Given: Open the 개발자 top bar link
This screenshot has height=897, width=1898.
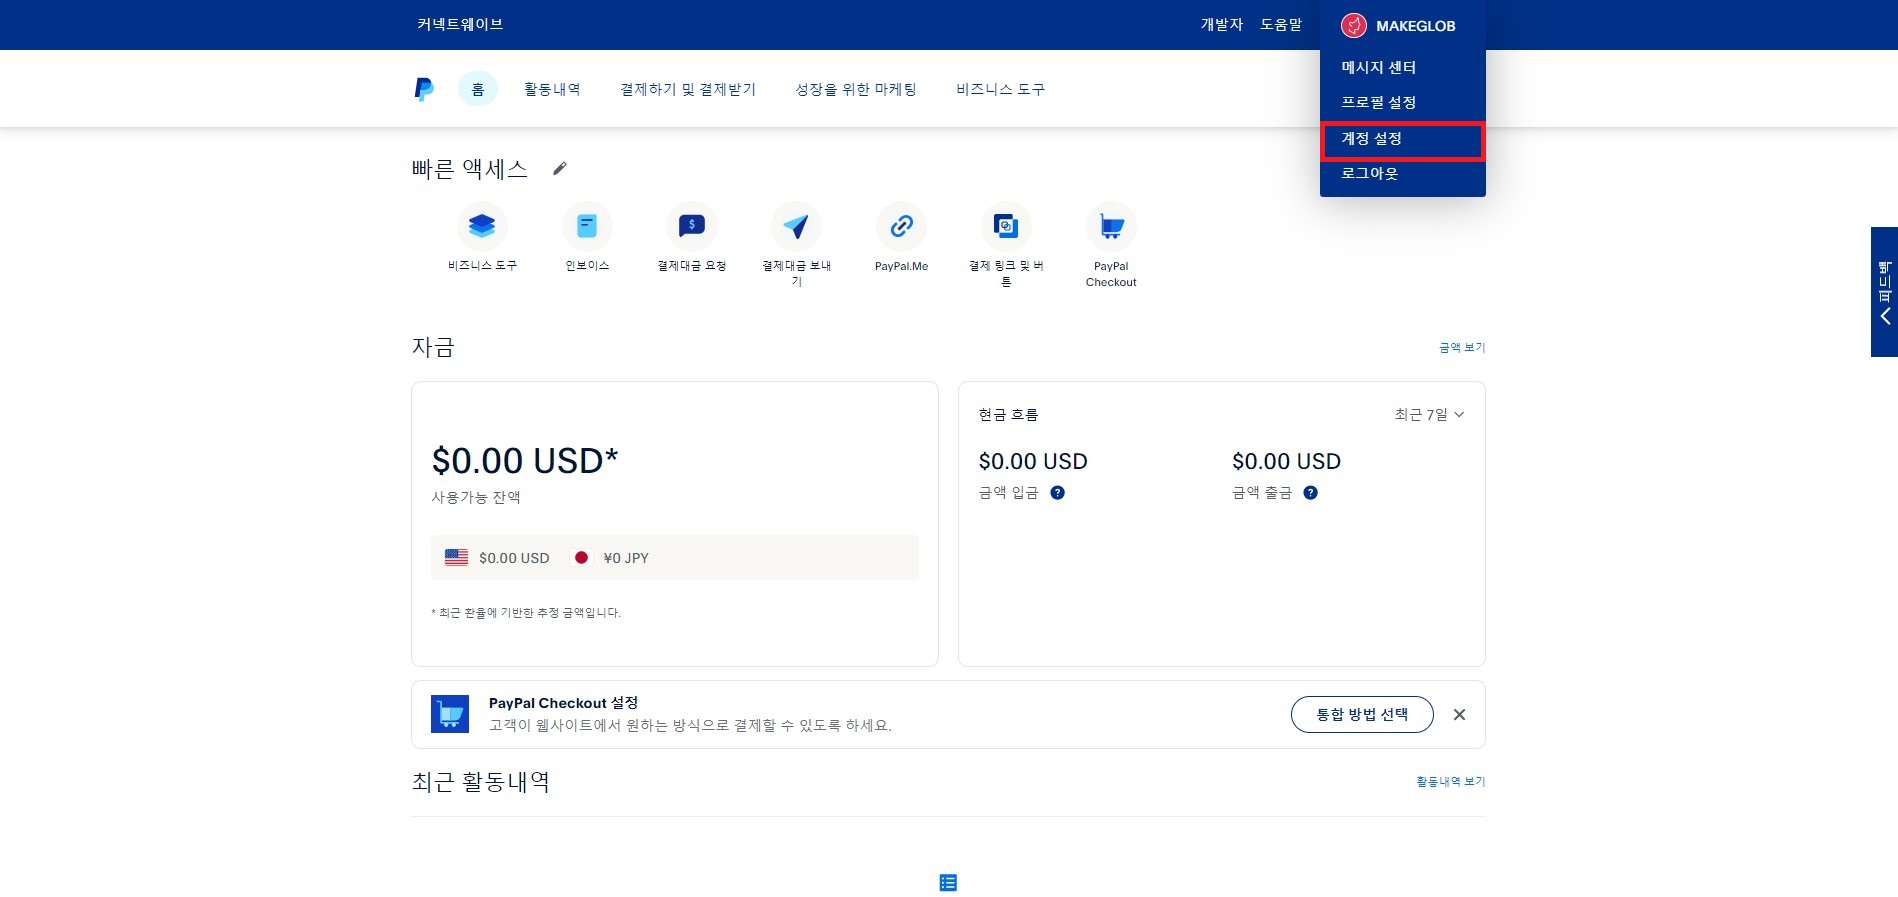Looking at the screenshot, I should click(x=1222, y=25).
